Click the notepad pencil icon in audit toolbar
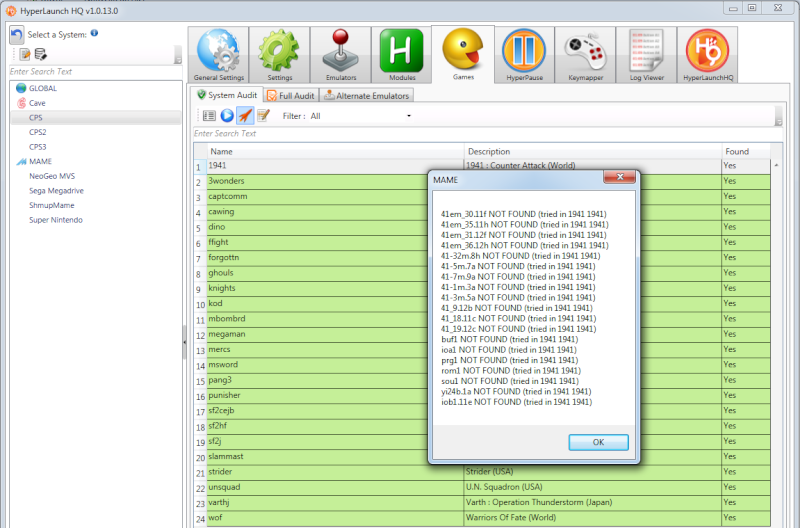The height and width of the screenshot is (528, 800). (263, 116)
